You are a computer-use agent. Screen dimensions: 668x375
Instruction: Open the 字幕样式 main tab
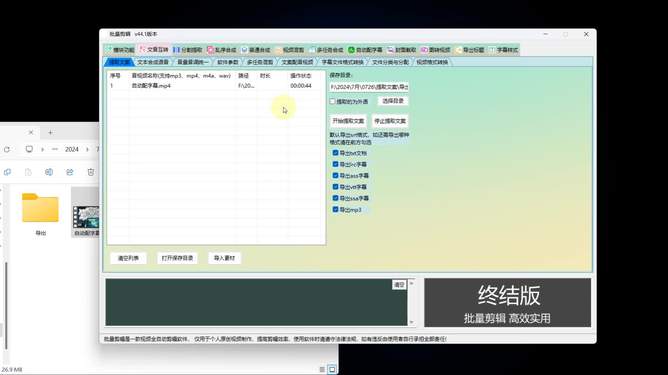503,50
